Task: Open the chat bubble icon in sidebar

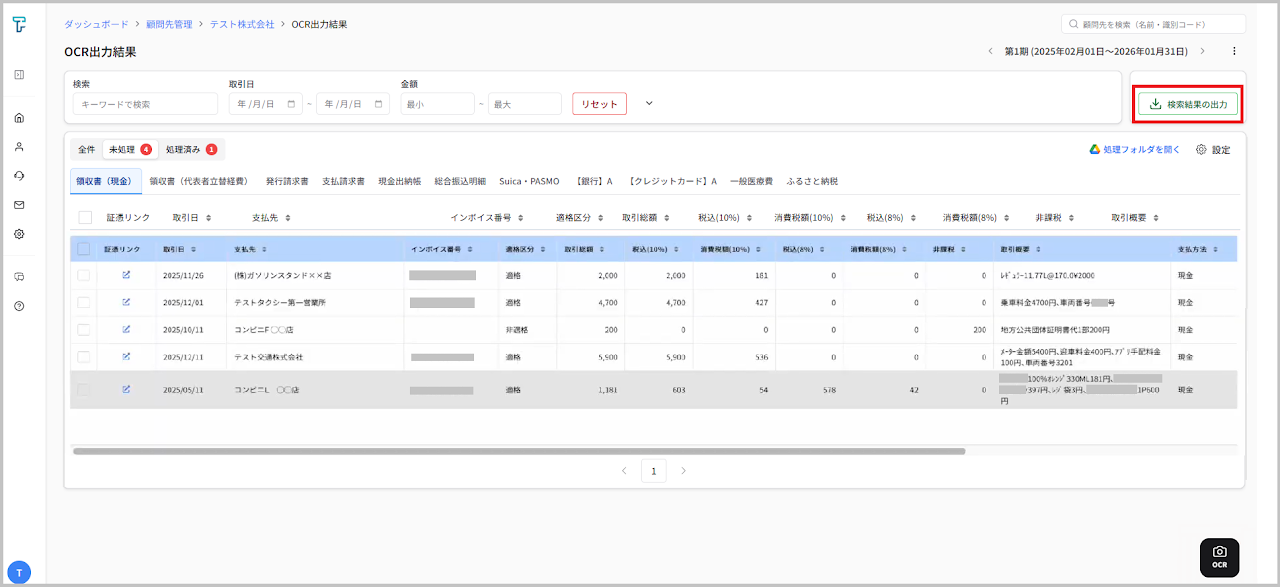Action: 19,277
